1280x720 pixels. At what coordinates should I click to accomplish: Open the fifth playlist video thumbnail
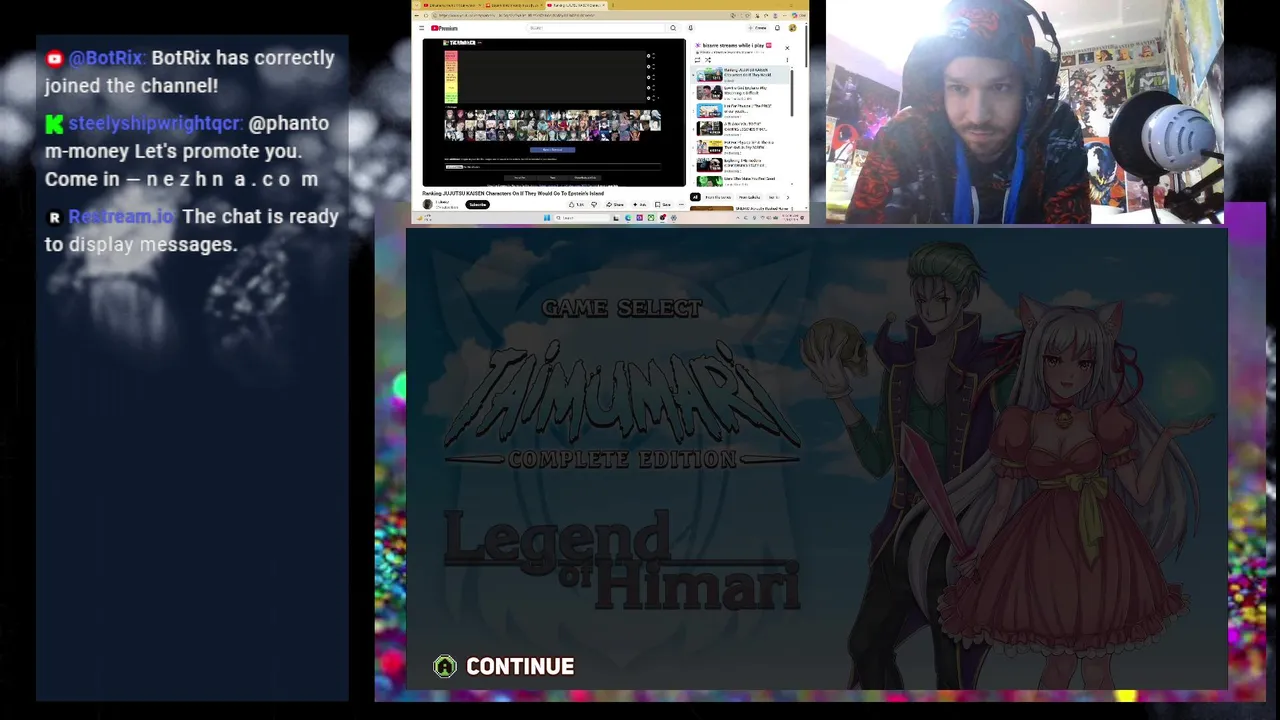[709, 146]
